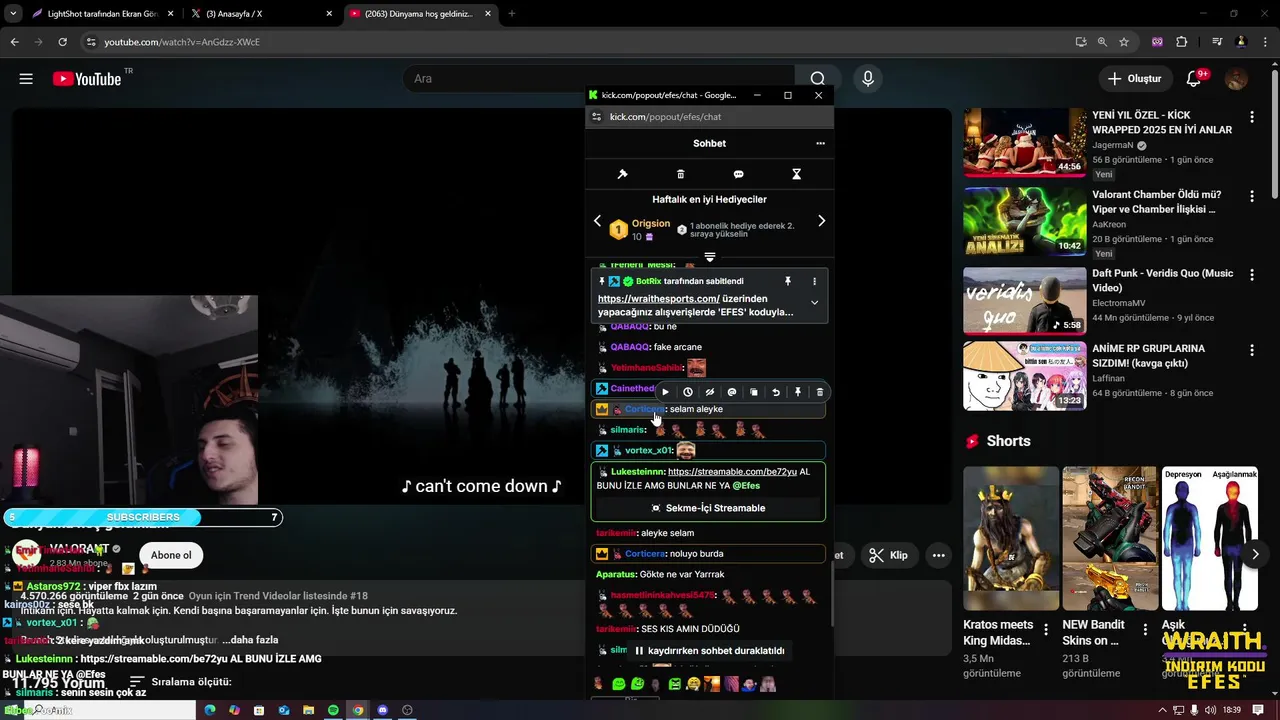
Task: Click the @ mention icon in action bar
Action: pyautogui.click(x=732, y=392)
